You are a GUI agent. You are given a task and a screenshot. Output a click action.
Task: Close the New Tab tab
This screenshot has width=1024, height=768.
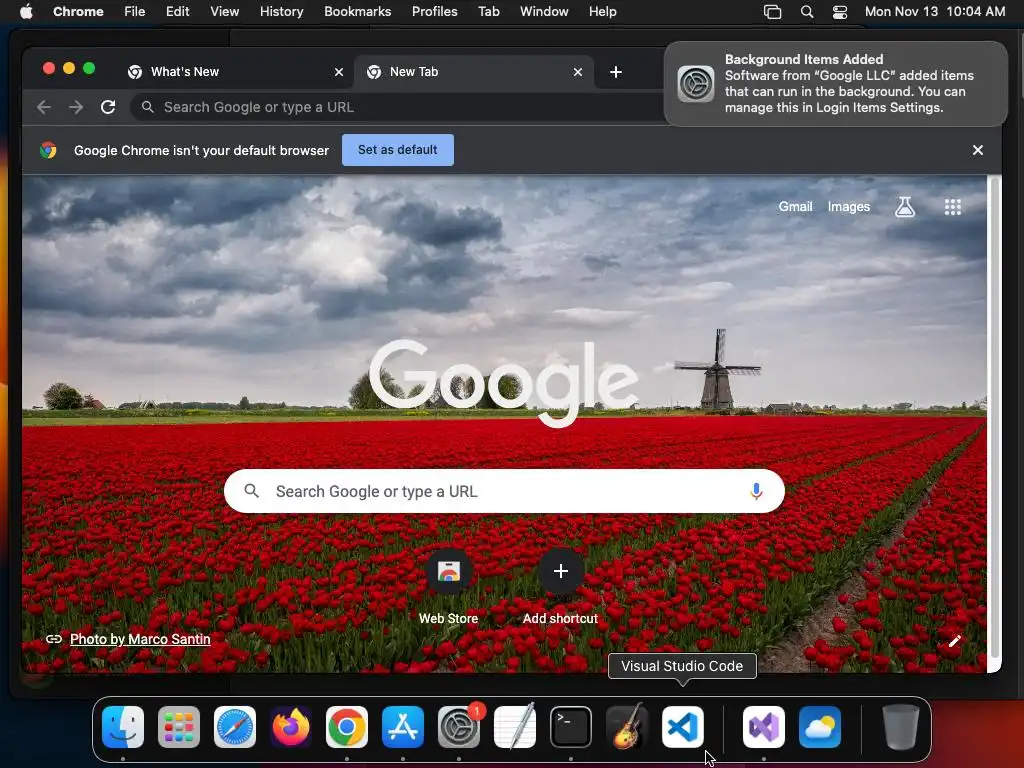pos(578,72)
